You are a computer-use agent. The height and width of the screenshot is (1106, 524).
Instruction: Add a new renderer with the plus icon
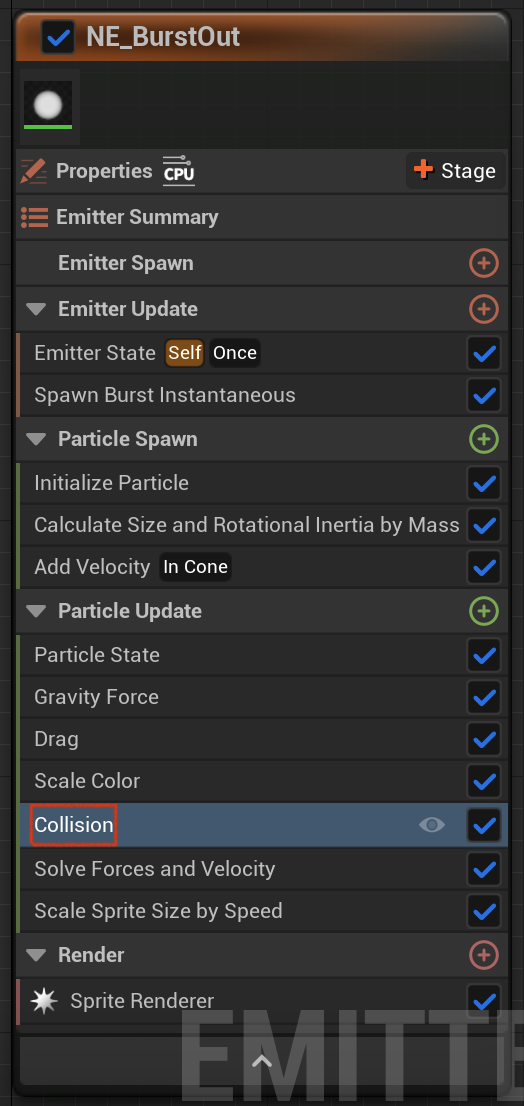pyautogui.click(x=484, y=955)
